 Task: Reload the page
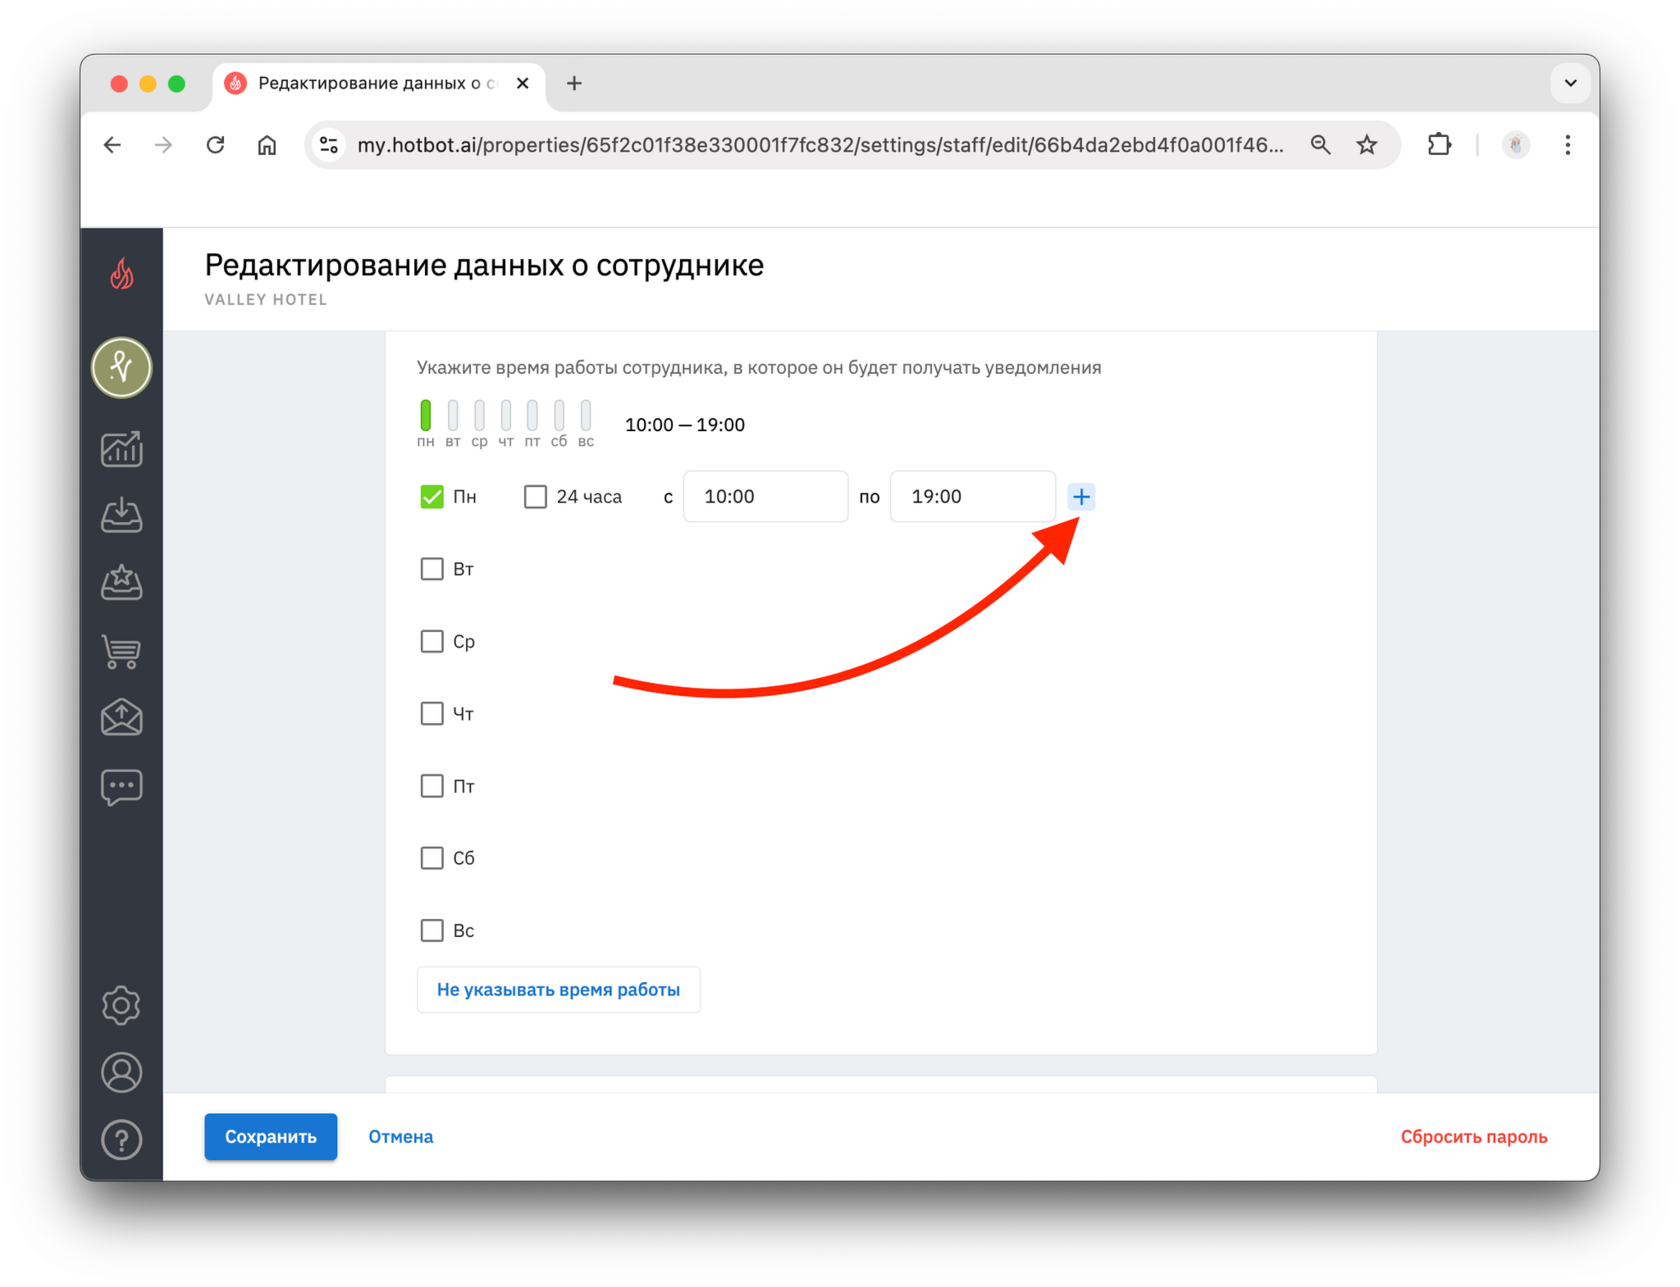click(215, 145)
